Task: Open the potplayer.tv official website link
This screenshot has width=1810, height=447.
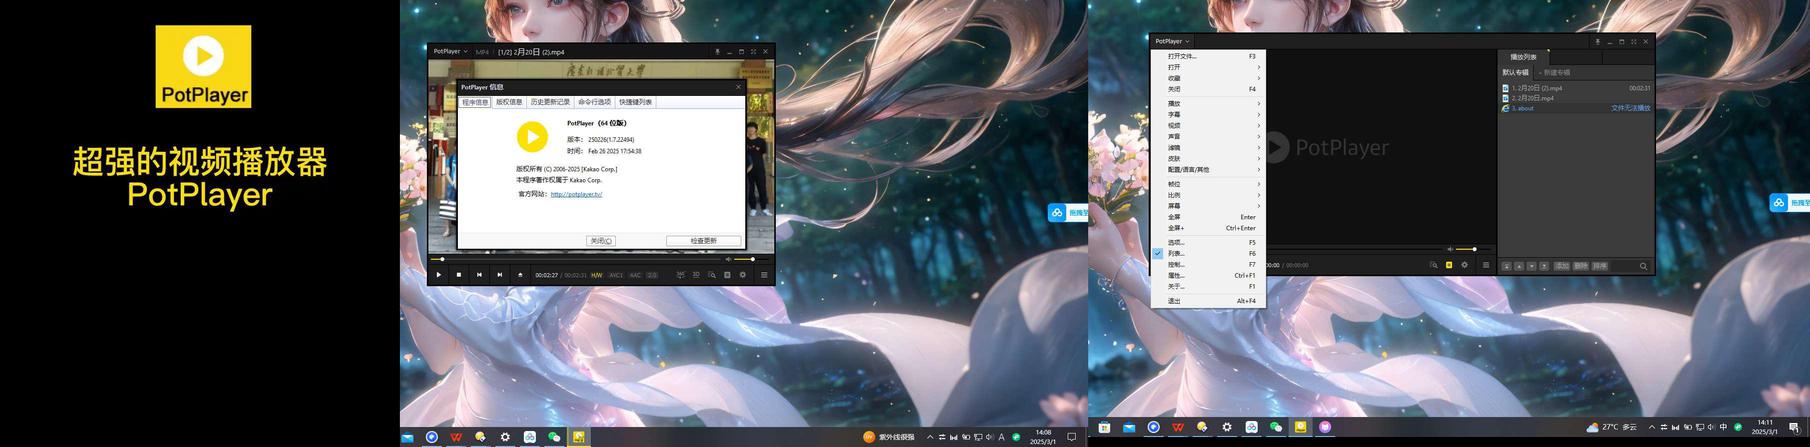Action: [x=576, y=194]
